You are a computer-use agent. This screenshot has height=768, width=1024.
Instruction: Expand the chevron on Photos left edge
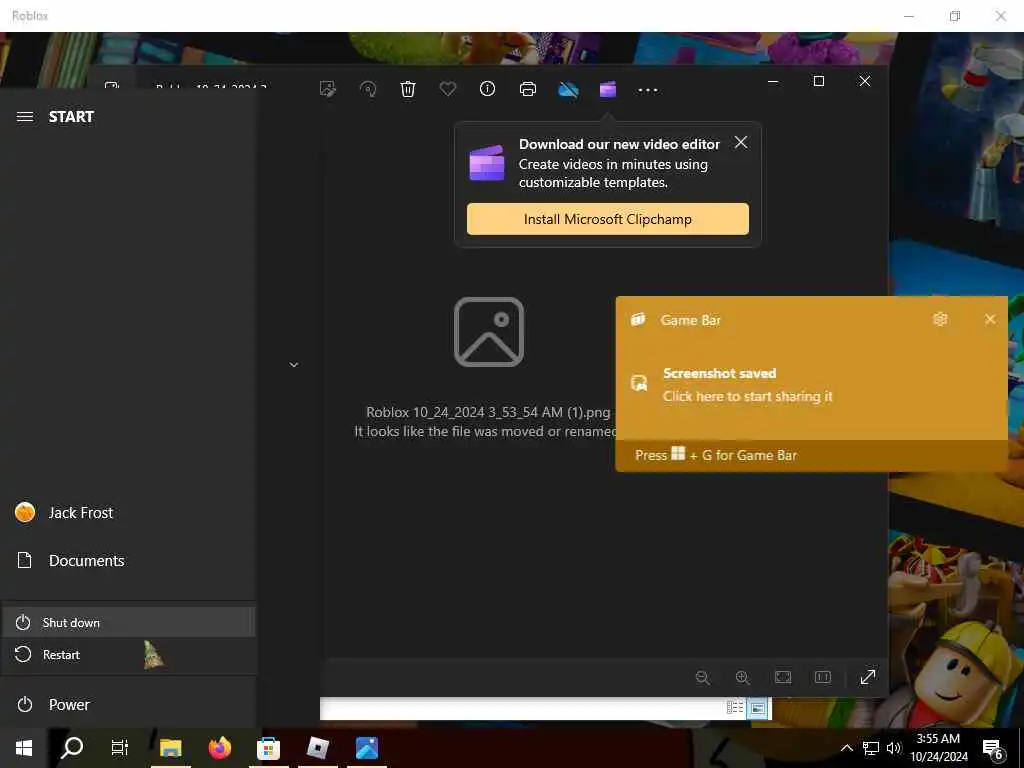[x=294, y=365]
